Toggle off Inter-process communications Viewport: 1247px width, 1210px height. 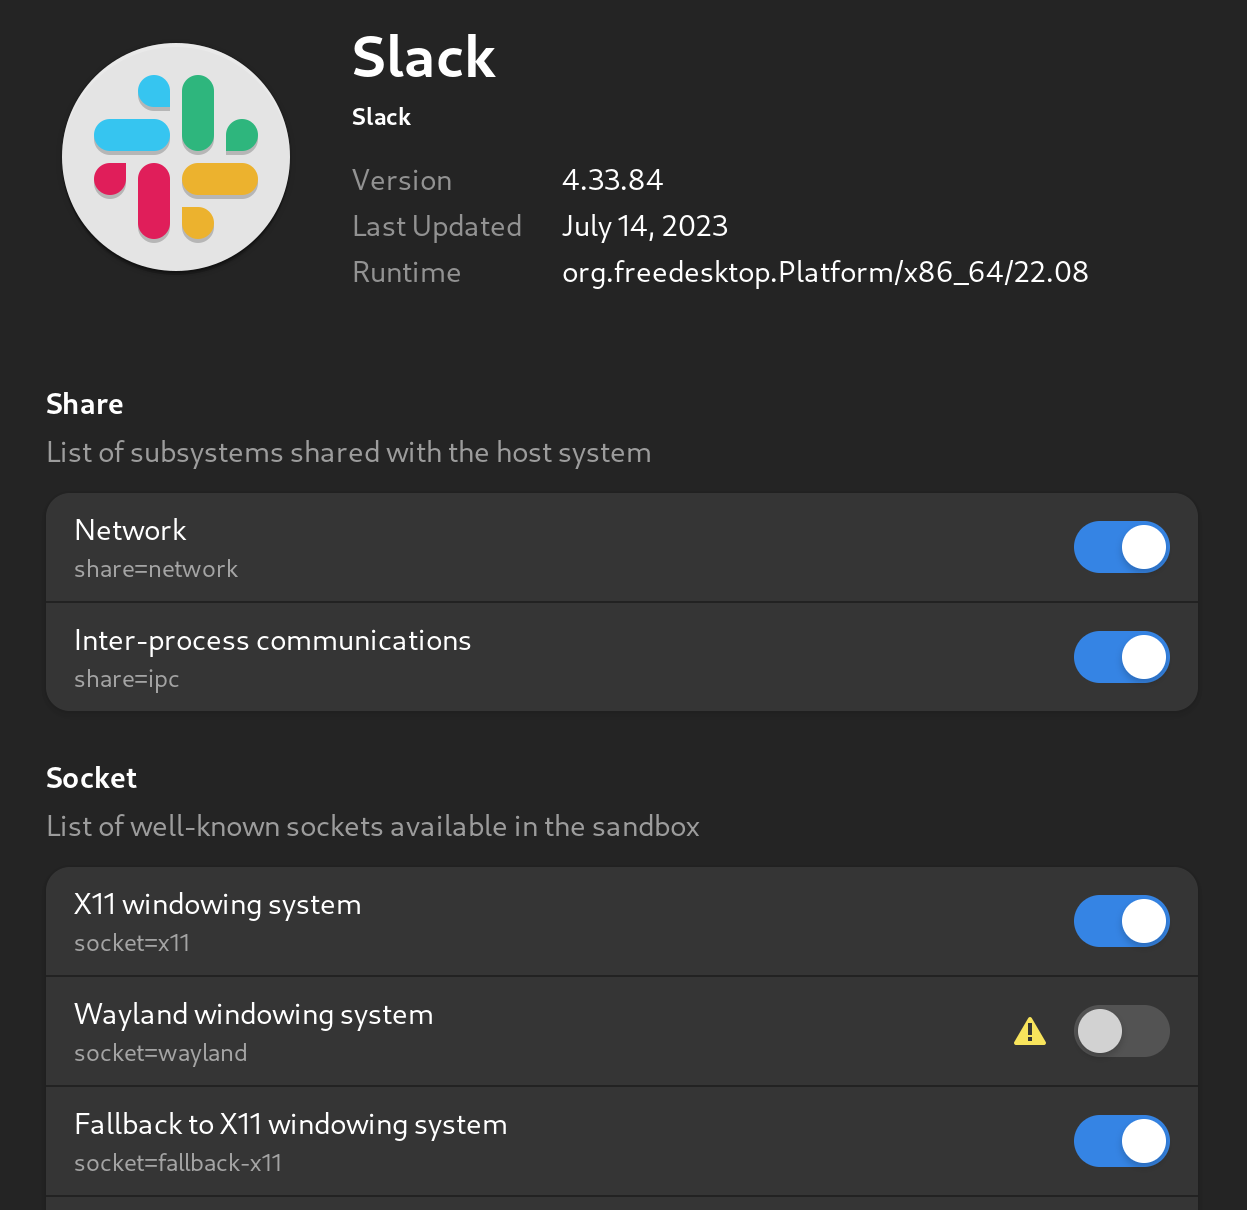click(1121, 657)
